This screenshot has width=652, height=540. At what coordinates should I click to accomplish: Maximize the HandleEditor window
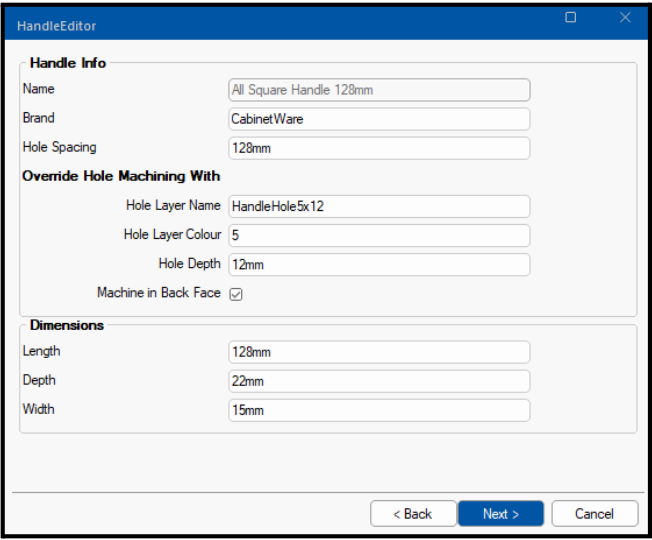571,18
